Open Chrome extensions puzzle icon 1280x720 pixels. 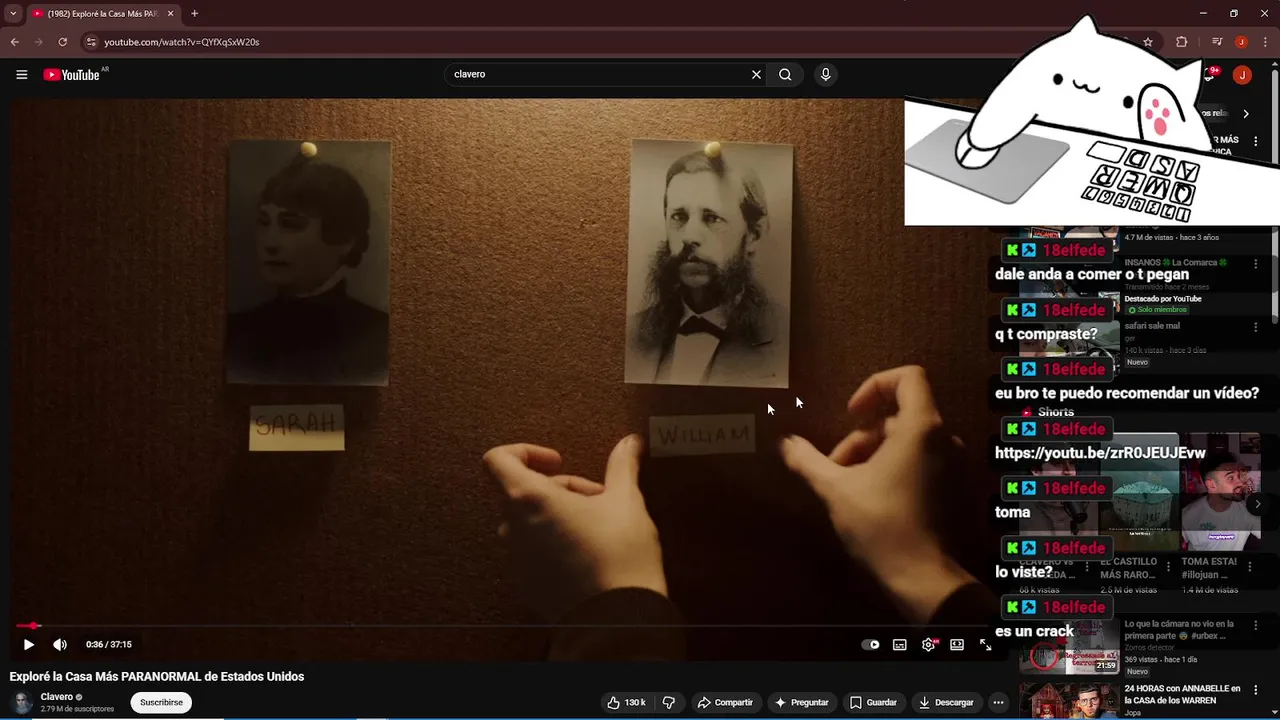tap(1182, 42)
